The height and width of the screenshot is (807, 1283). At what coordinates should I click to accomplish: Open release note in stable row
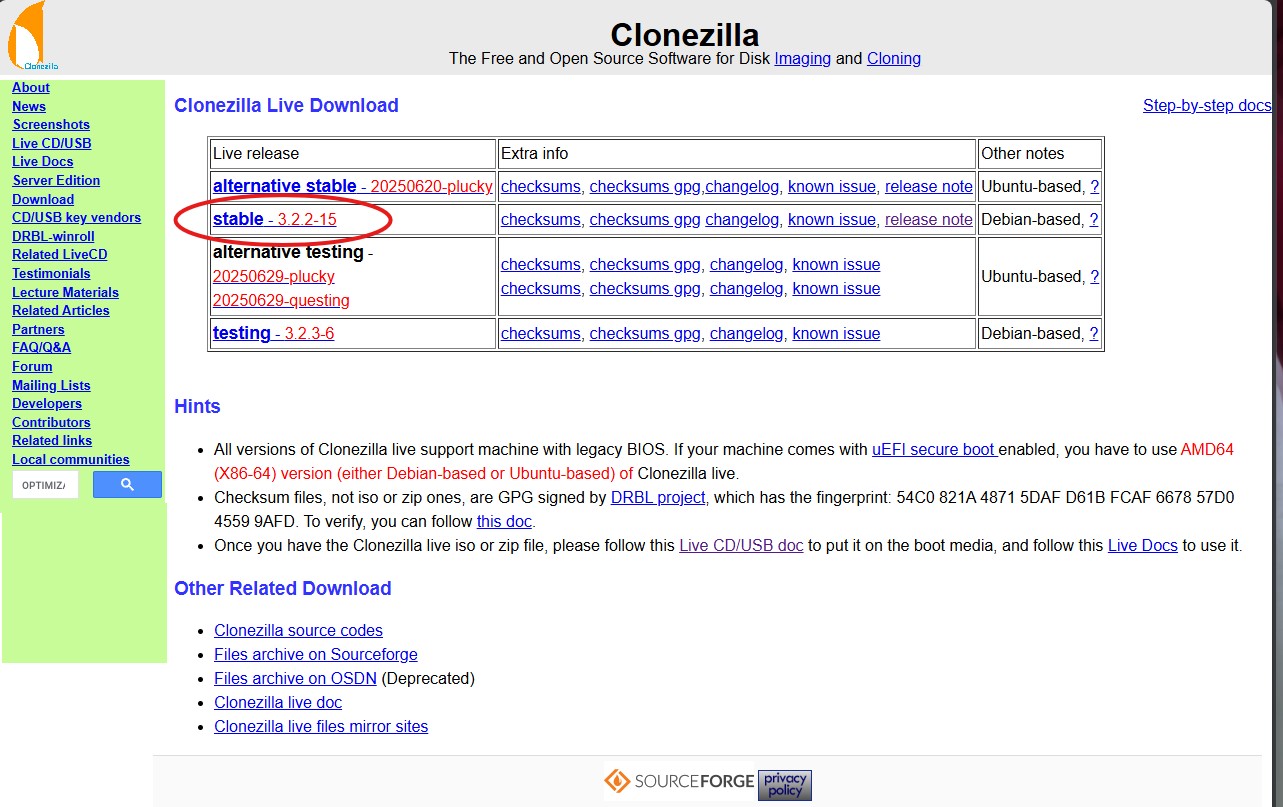coord(929,219)
